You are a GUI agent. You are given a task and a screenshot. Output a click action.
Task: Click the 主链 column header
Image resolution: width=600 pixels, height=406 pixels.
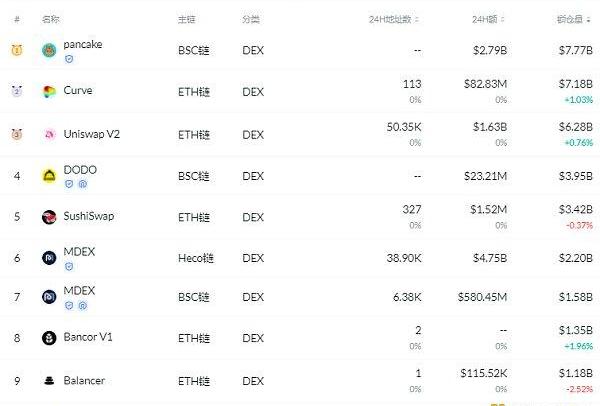coord(186,19)
